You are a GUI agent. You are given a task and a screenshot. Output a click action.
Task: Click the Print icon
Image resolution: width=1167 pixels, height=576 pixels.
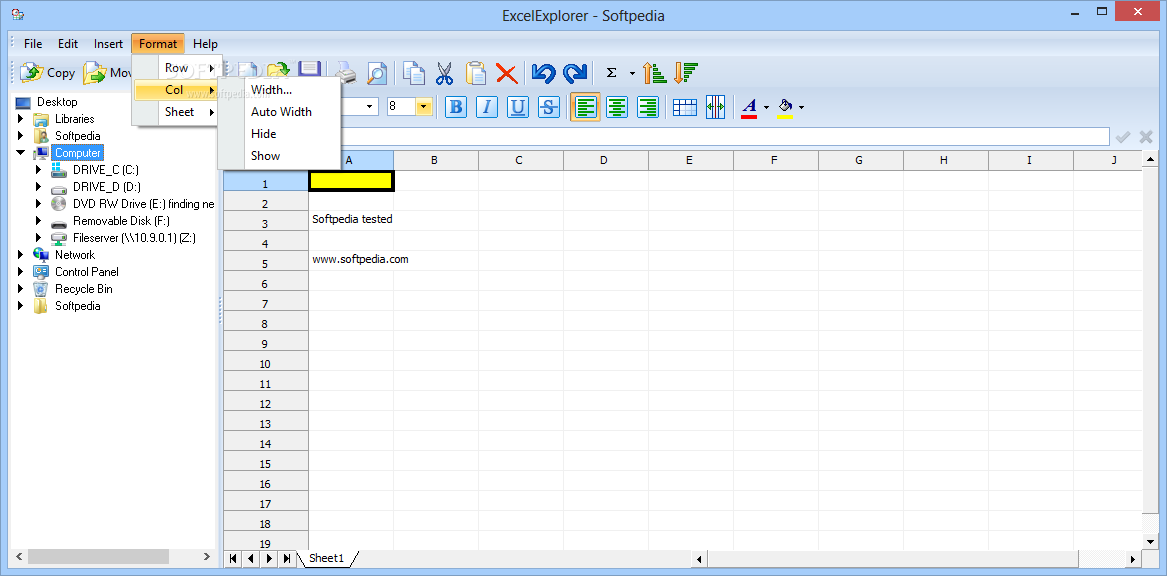click(345, 73)
